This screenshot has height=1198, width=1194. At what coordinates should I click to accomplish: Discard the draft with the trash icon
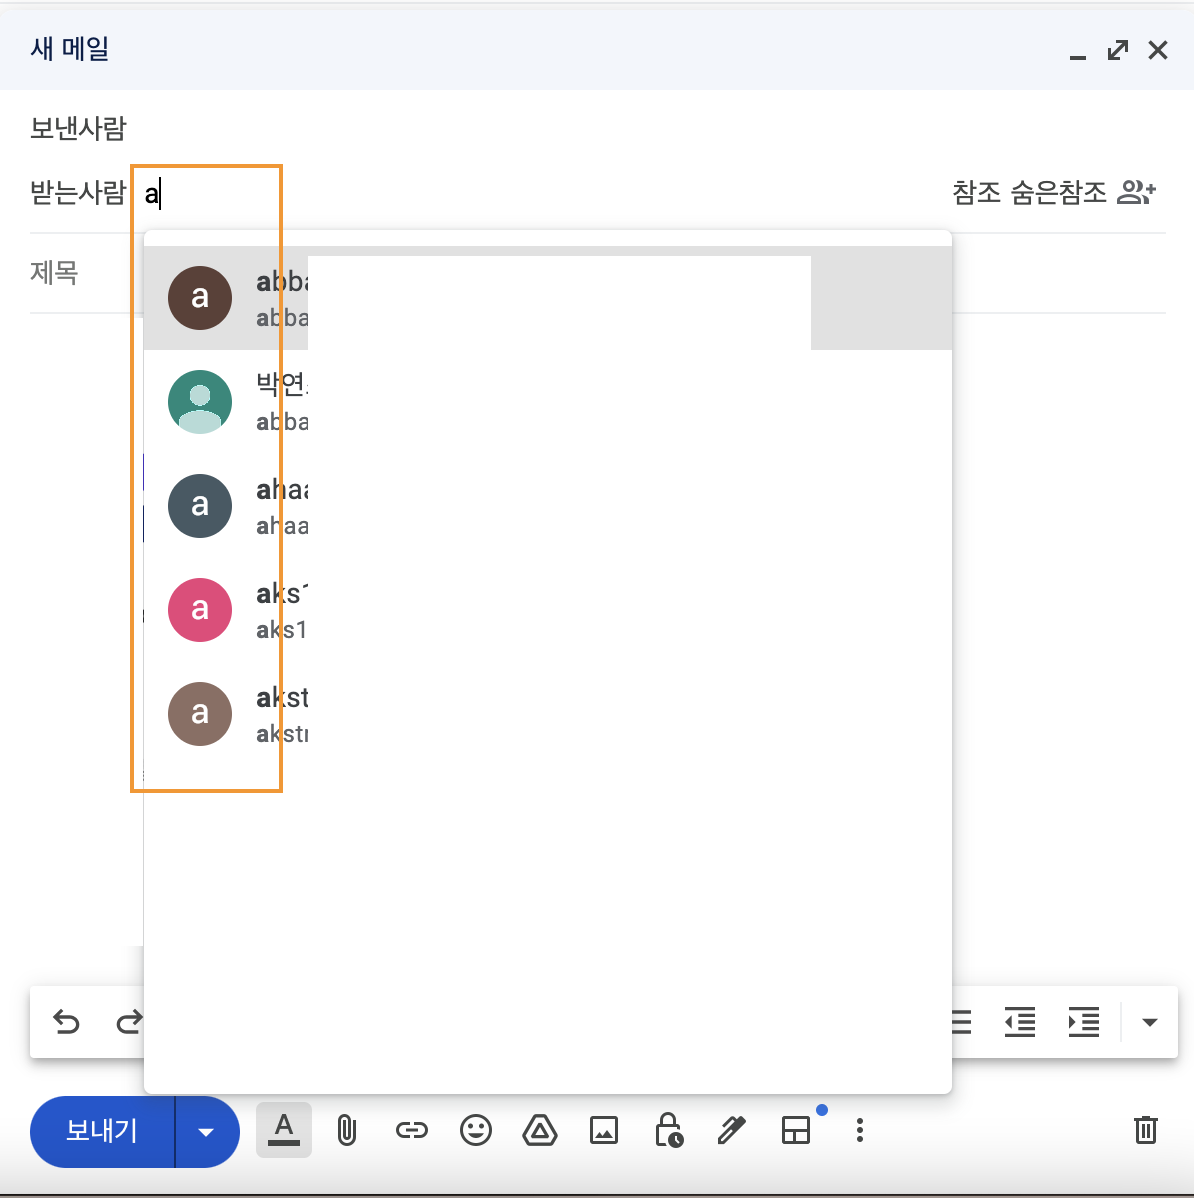(1146, 1131)
